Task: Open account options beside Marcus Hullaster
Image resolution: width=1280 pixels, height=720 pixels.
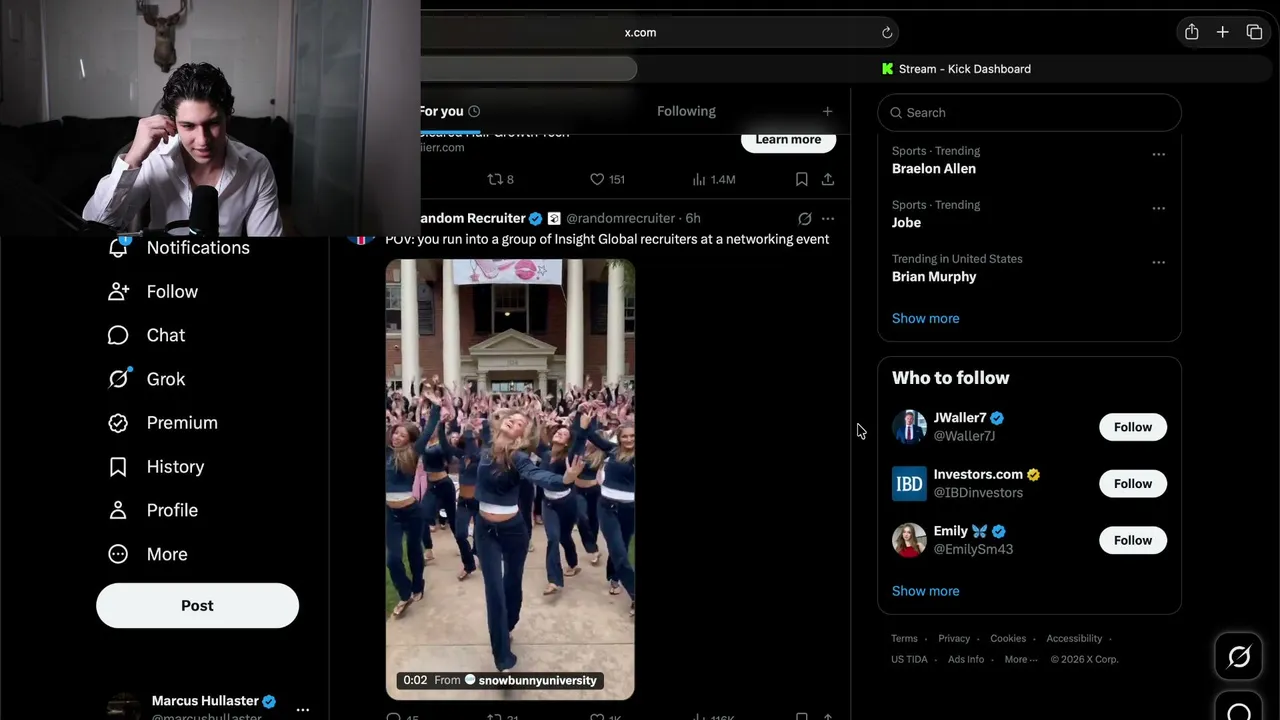Action: (303, 710)
